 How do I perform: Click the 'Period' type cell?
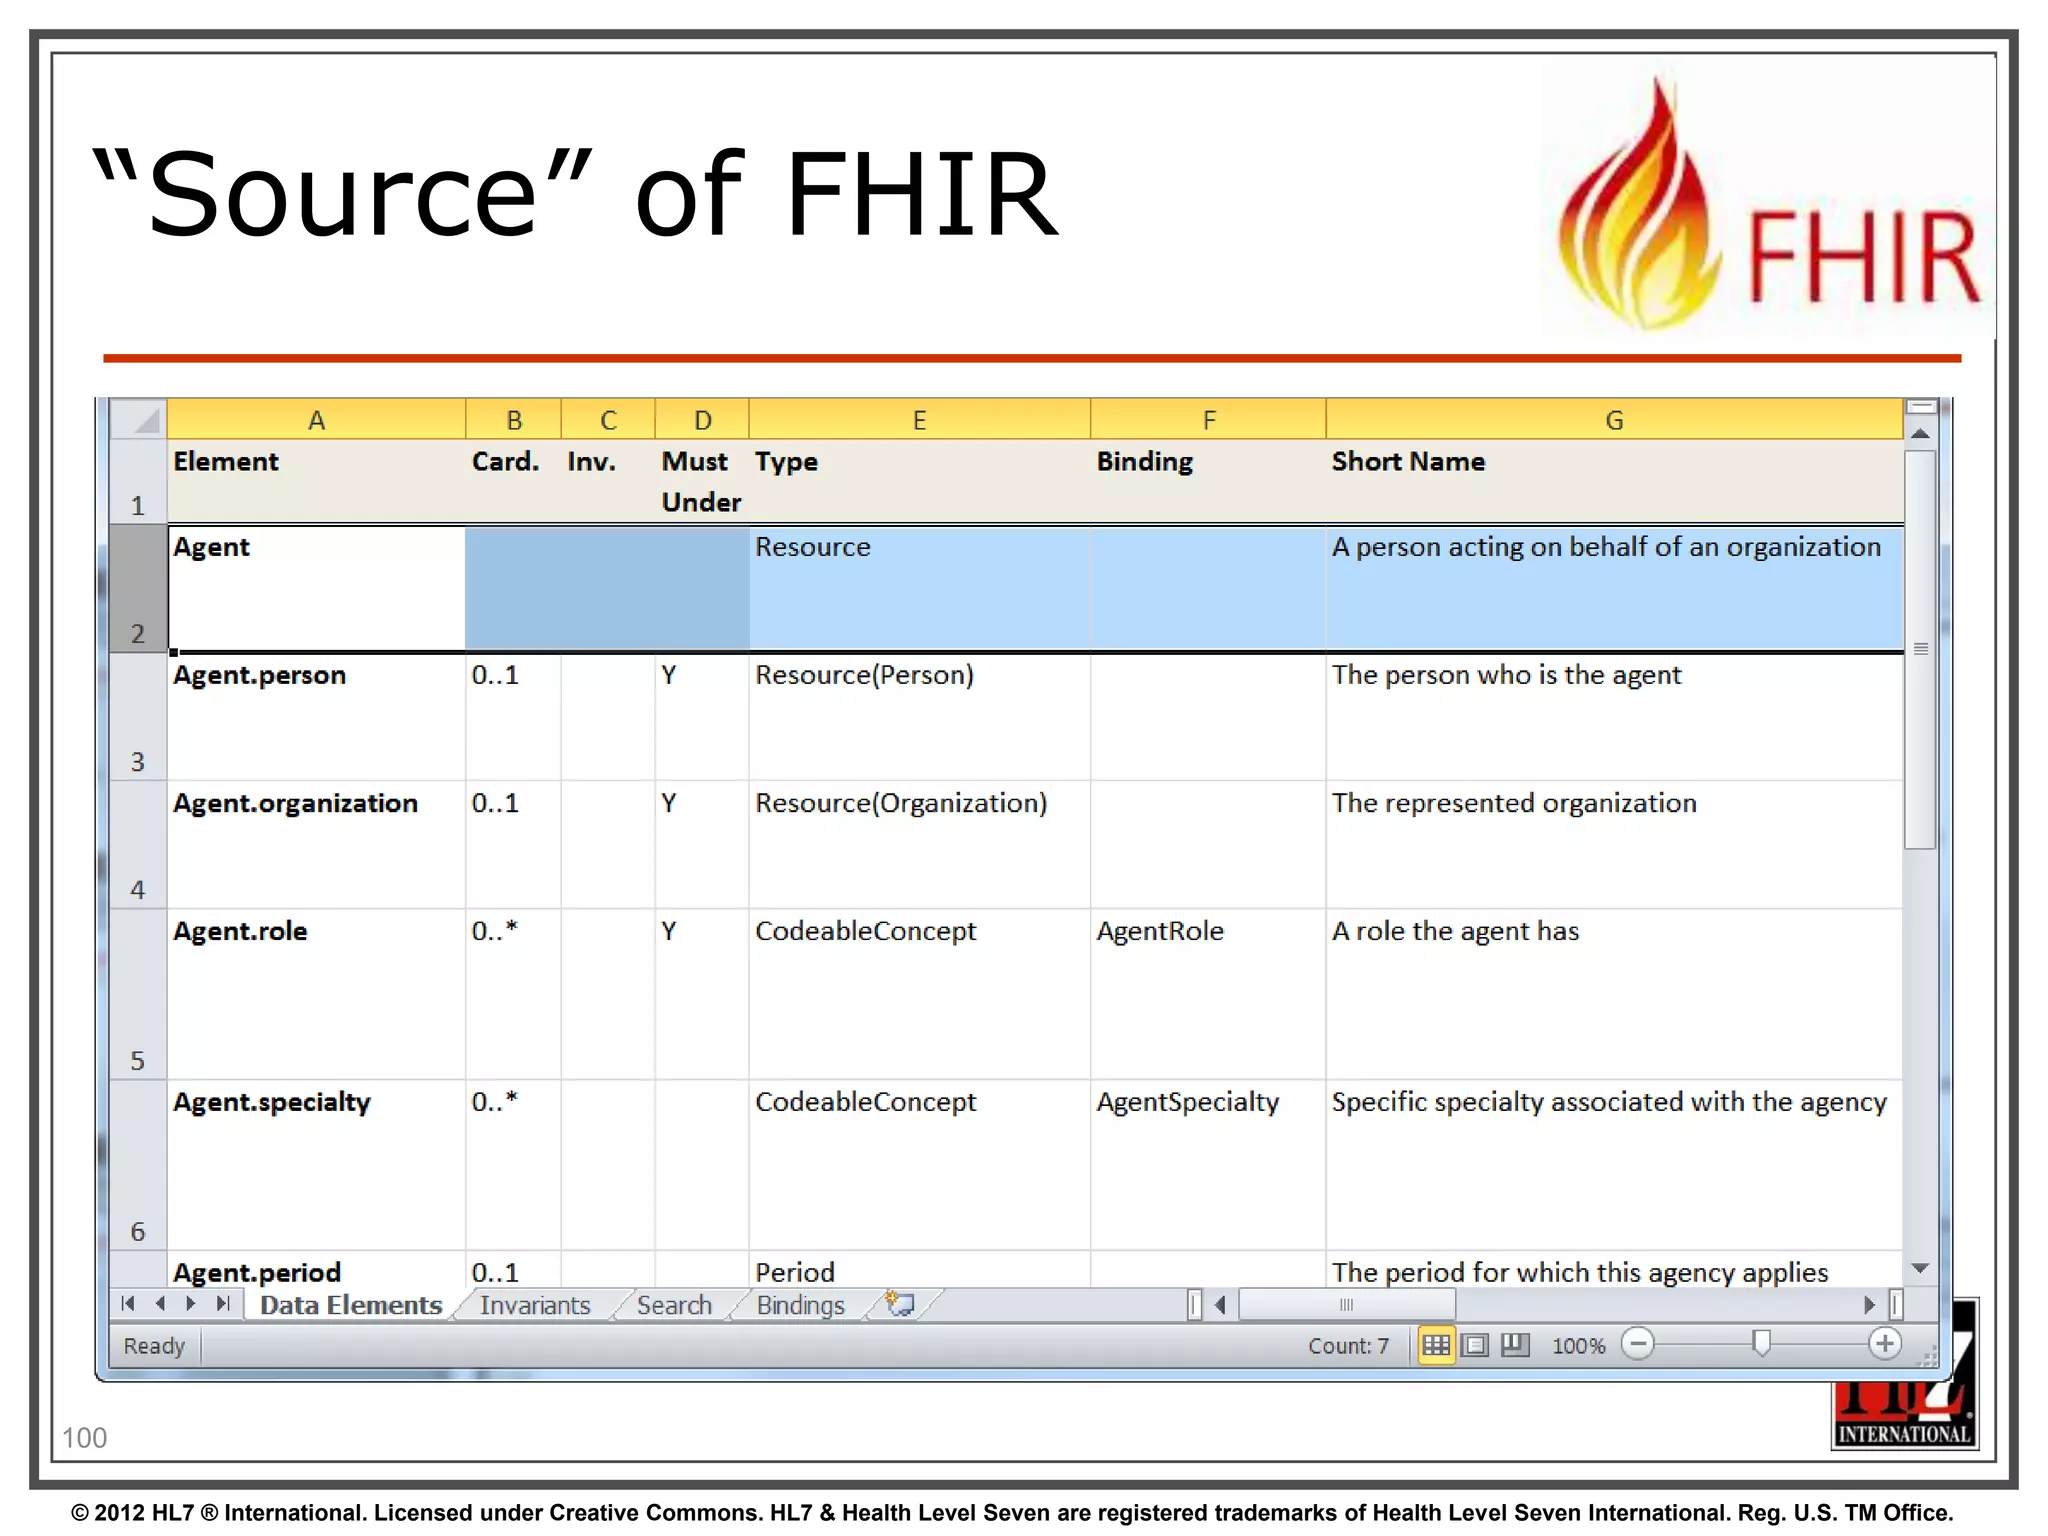pyautogui.click(x=919, y=1270)
